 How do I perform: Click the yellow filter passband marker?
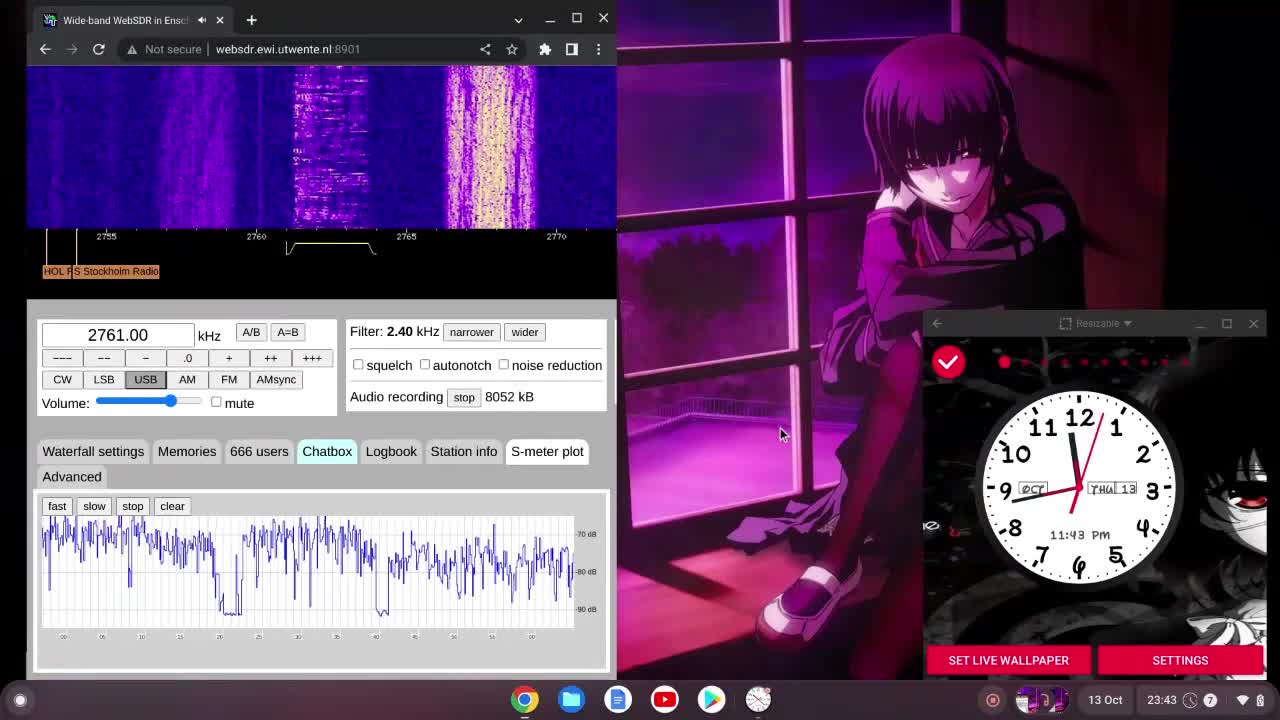pyautogui.click(x=331, y=247)
